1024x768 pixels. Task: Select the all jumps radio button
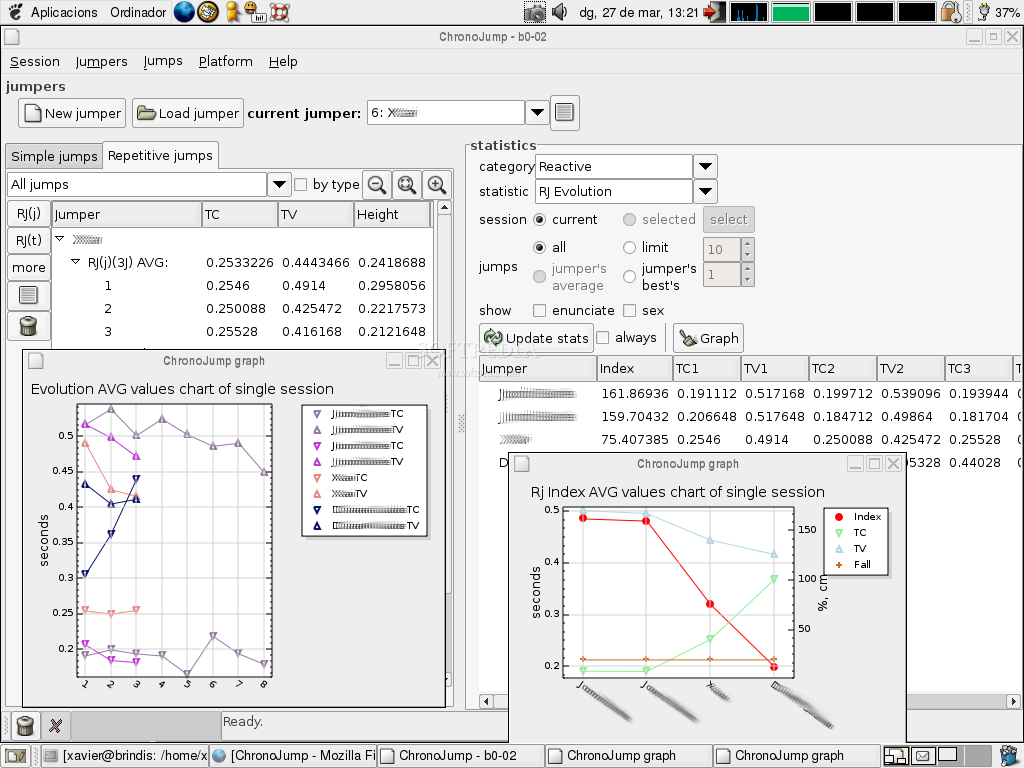539,248
